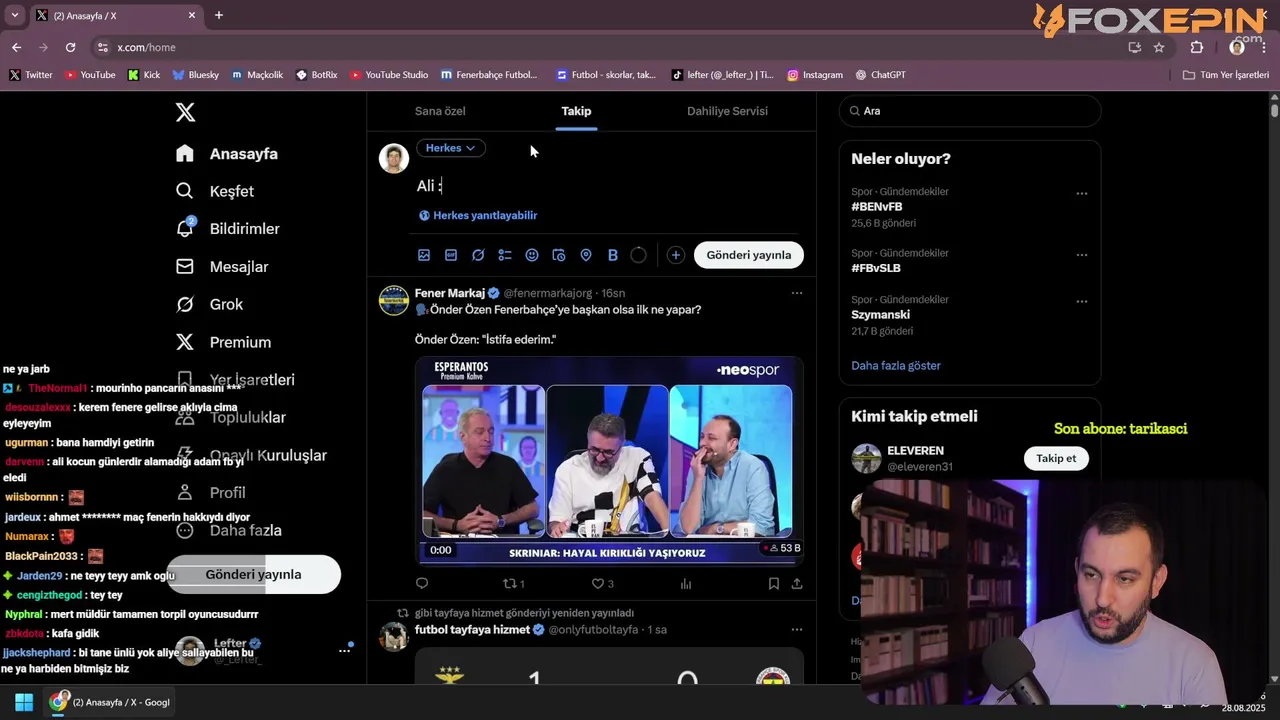The width and height of the screenshot is (1280, 720).
Task: Click the sidebar Gönderi yayınla button
Action: click(x=253, y=575)
